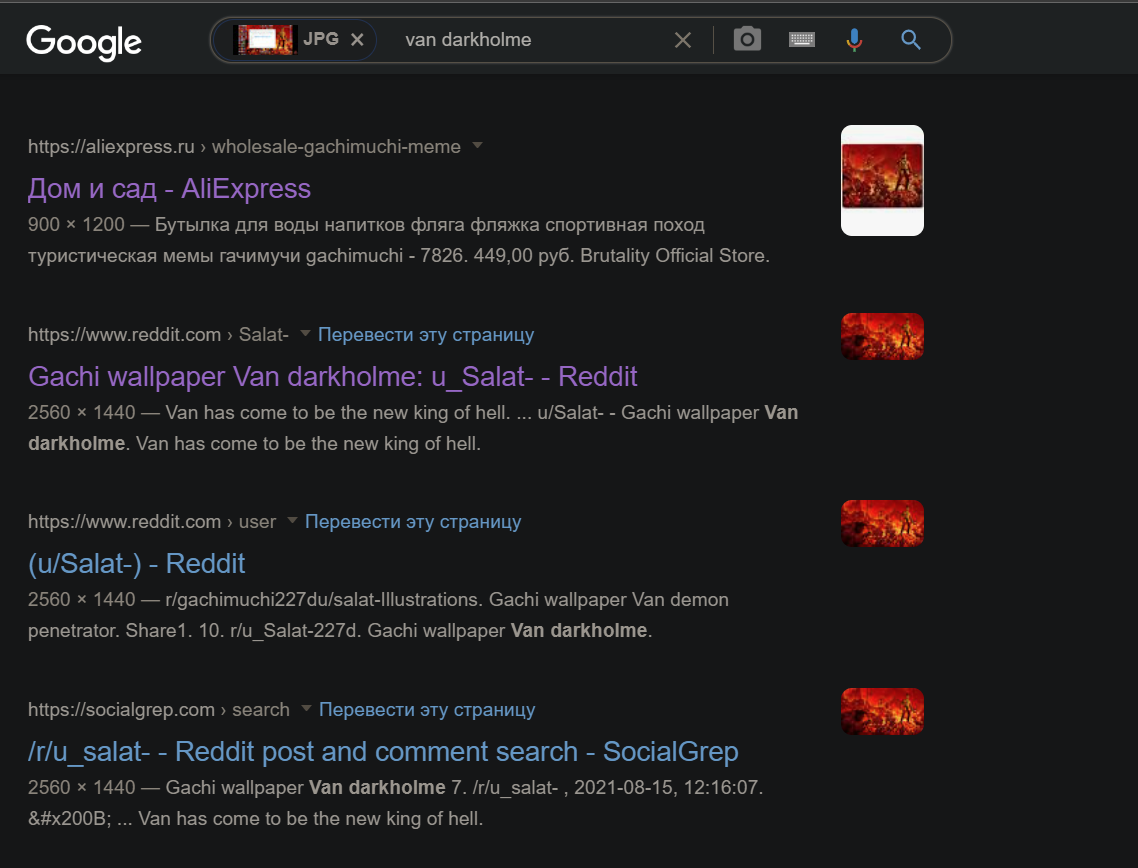
Task: Open '(u/Salat-) - Reddit' result link
Action: (x=136, y=564)
